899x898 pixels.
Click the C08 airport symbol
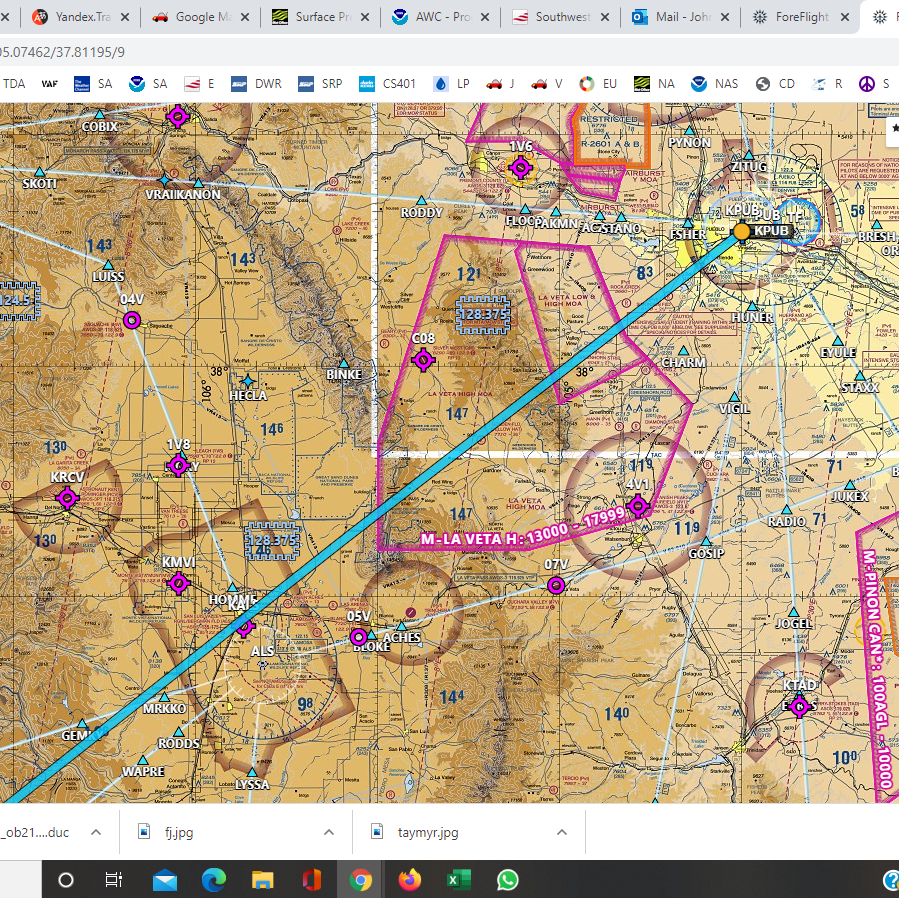(422, 358)
